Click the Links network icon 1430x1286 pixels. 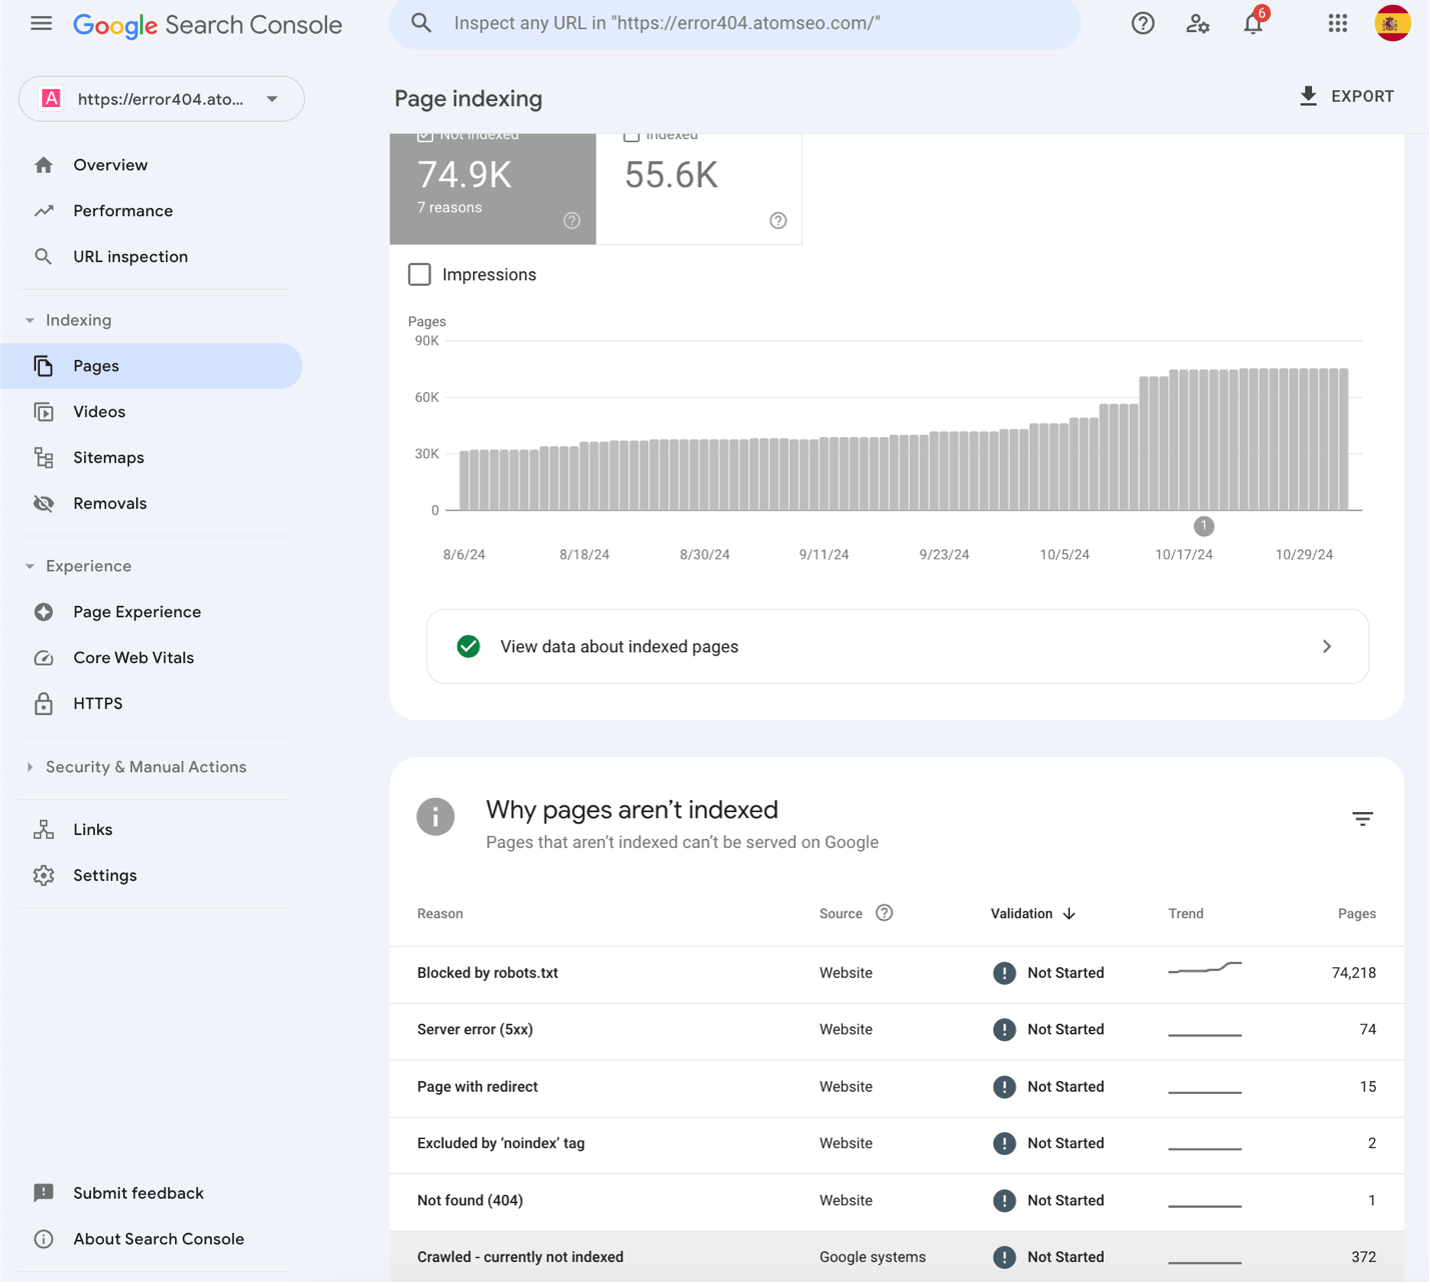pos(44,830)
